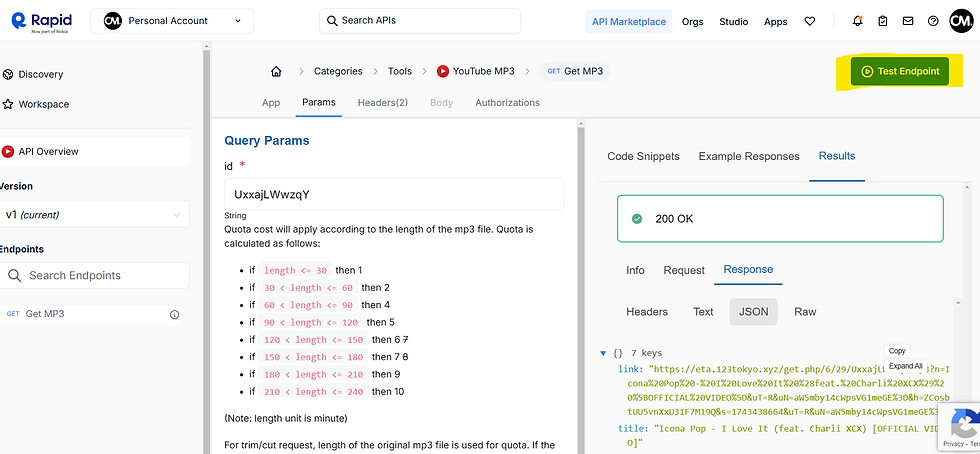Switch to the Params tab
The image size is (980, 454).
tap(319, 103)
